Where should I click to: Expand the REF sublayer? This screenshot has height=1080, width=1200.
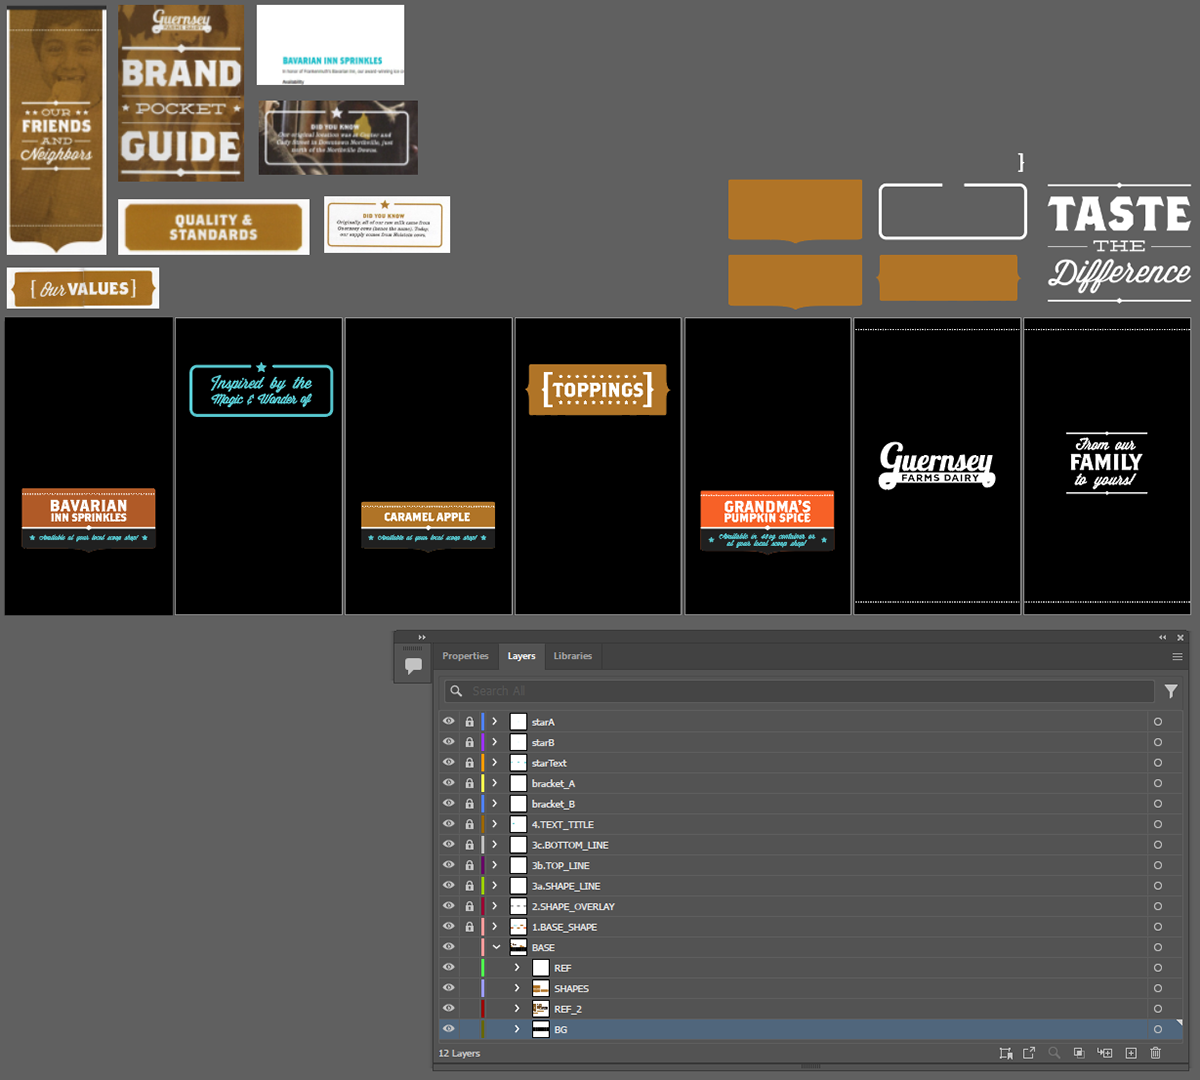(x=517, y=968)
